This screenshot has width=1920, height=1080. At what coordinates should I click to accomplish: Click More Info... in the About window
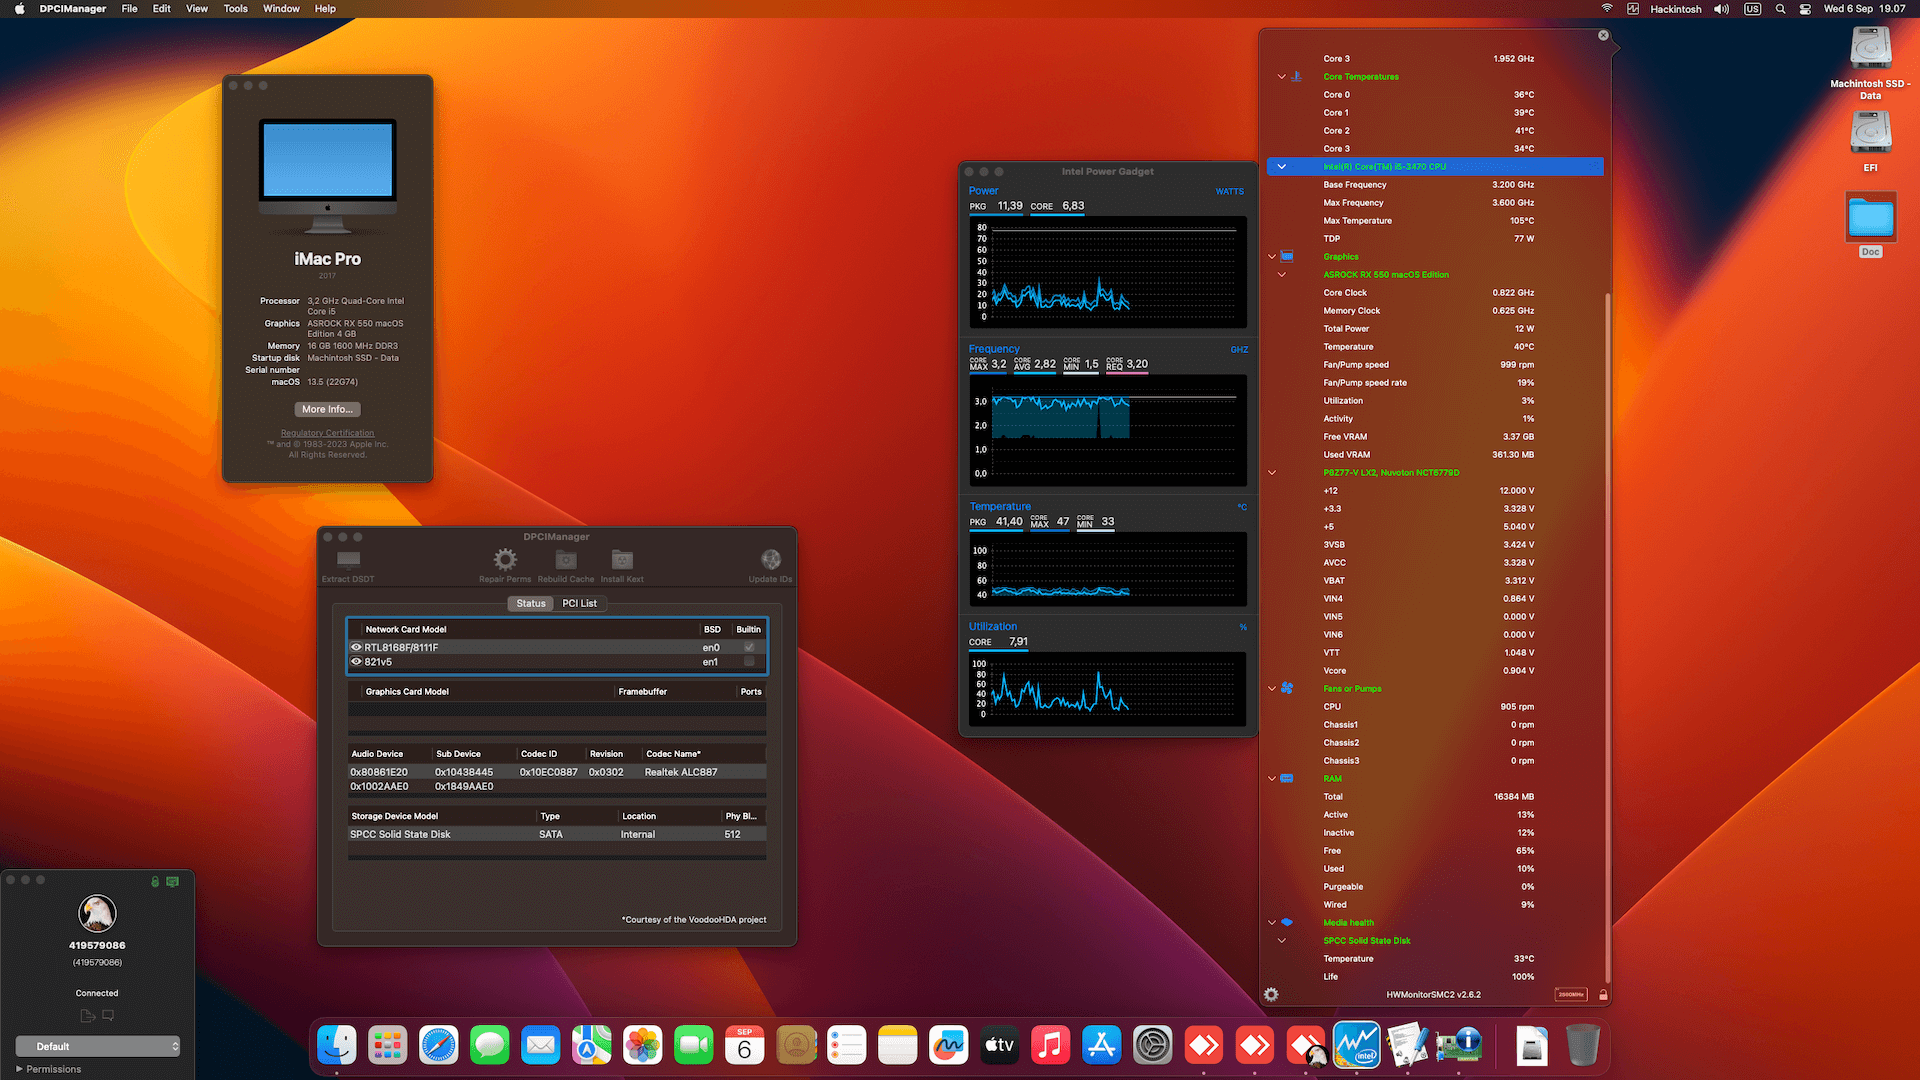pyautogui.click(x=328, y=409)
